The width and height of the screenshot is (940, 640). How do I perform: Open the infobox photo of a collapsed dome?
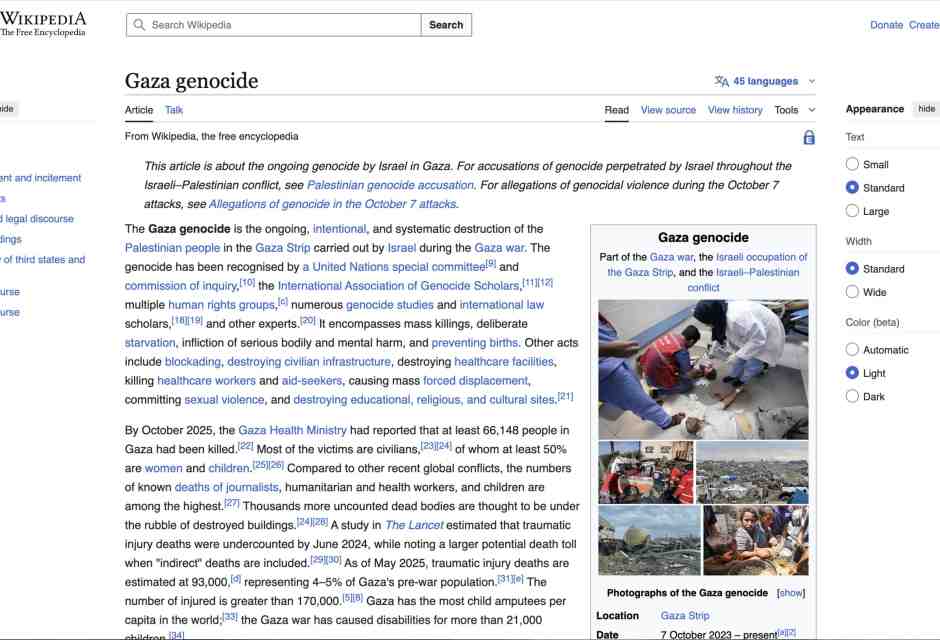coord(649,541)
